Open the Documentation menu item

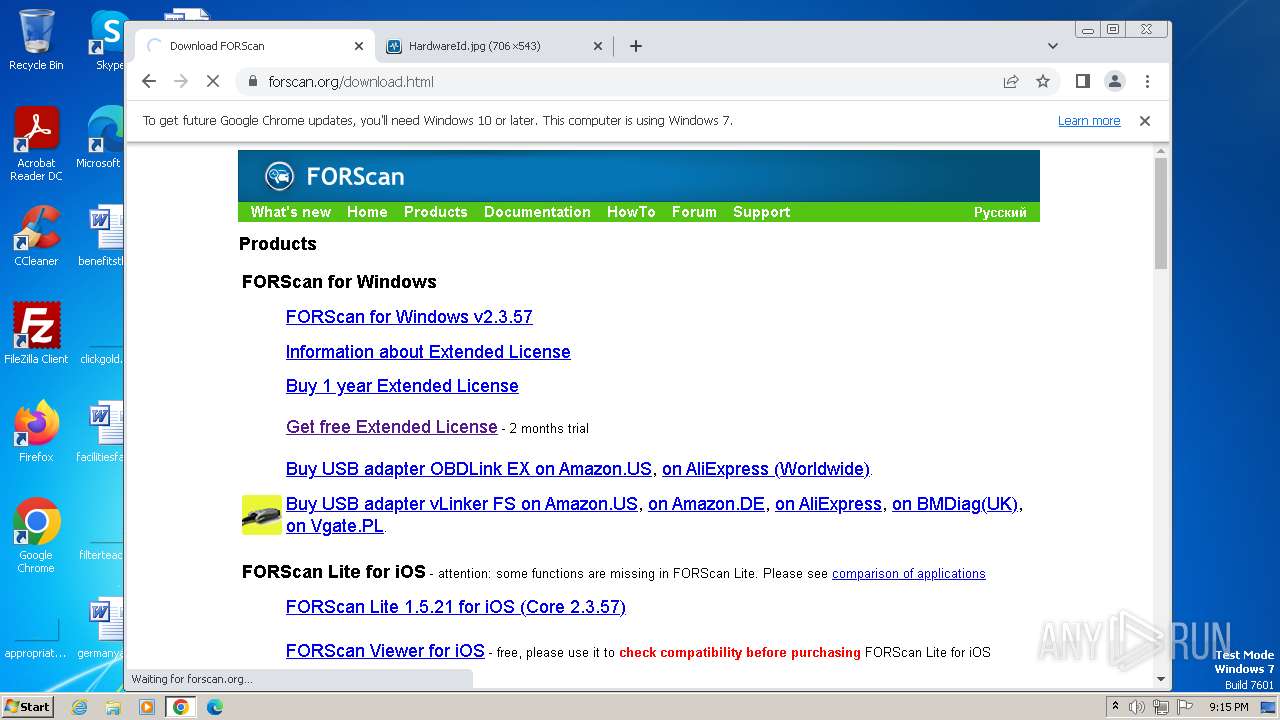tap(537, 212)
